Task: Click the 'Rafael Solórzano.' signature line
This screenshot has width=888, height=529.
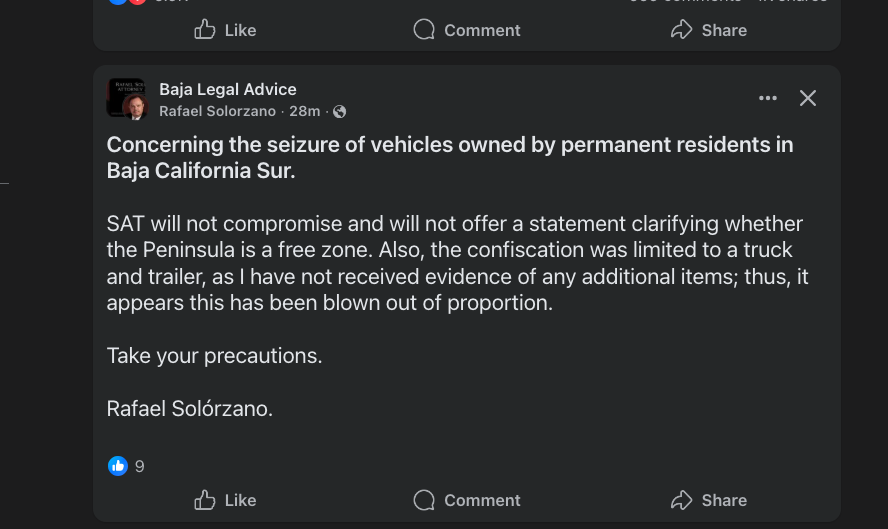Action: (x=190, y=408)
